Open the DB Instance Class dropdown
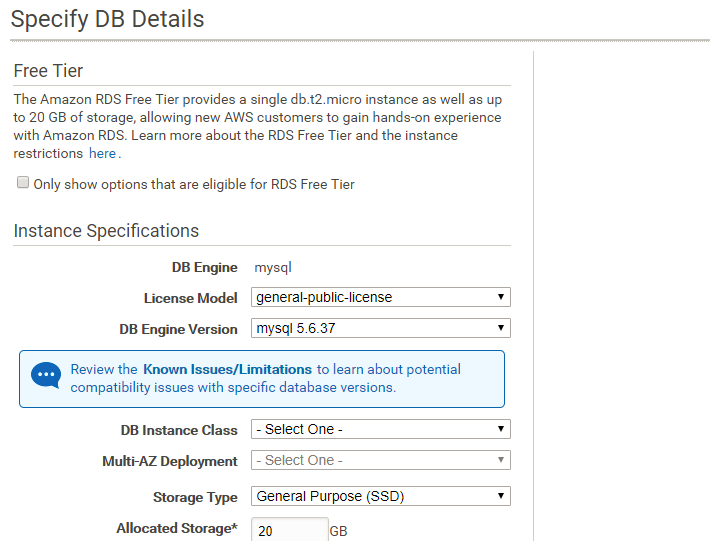This screenshot has width=717, height=550. 380,429
